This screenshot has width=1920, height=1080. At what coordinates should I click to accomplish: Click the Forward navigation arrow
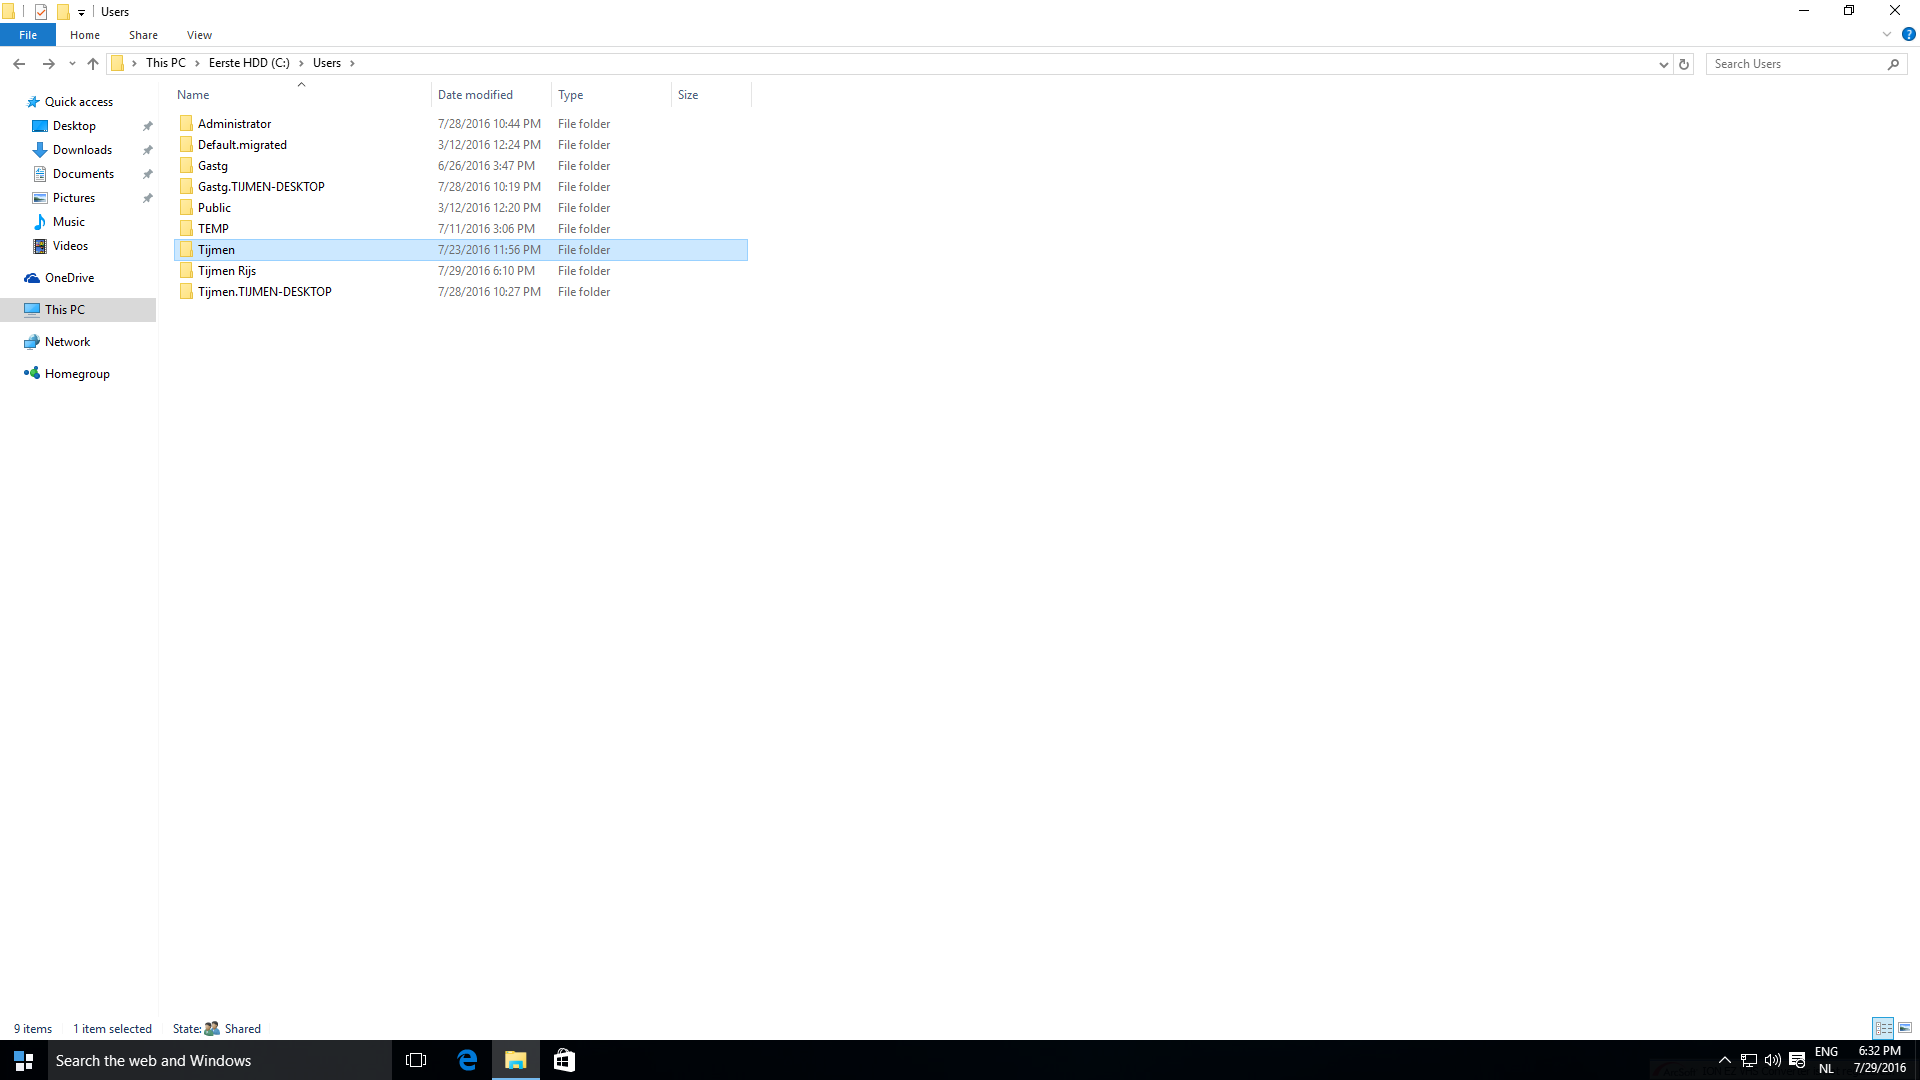(x=48, y=64)
